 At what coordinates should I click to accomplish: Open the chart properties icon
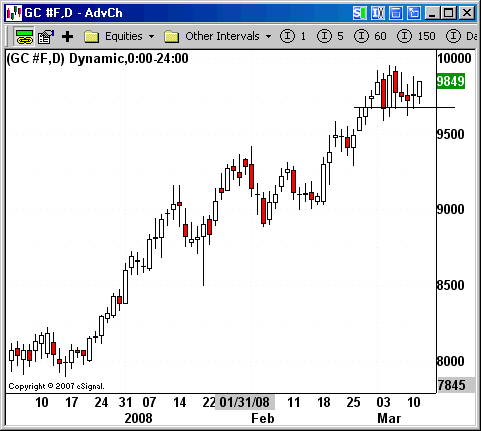click(x=46, y=37)
